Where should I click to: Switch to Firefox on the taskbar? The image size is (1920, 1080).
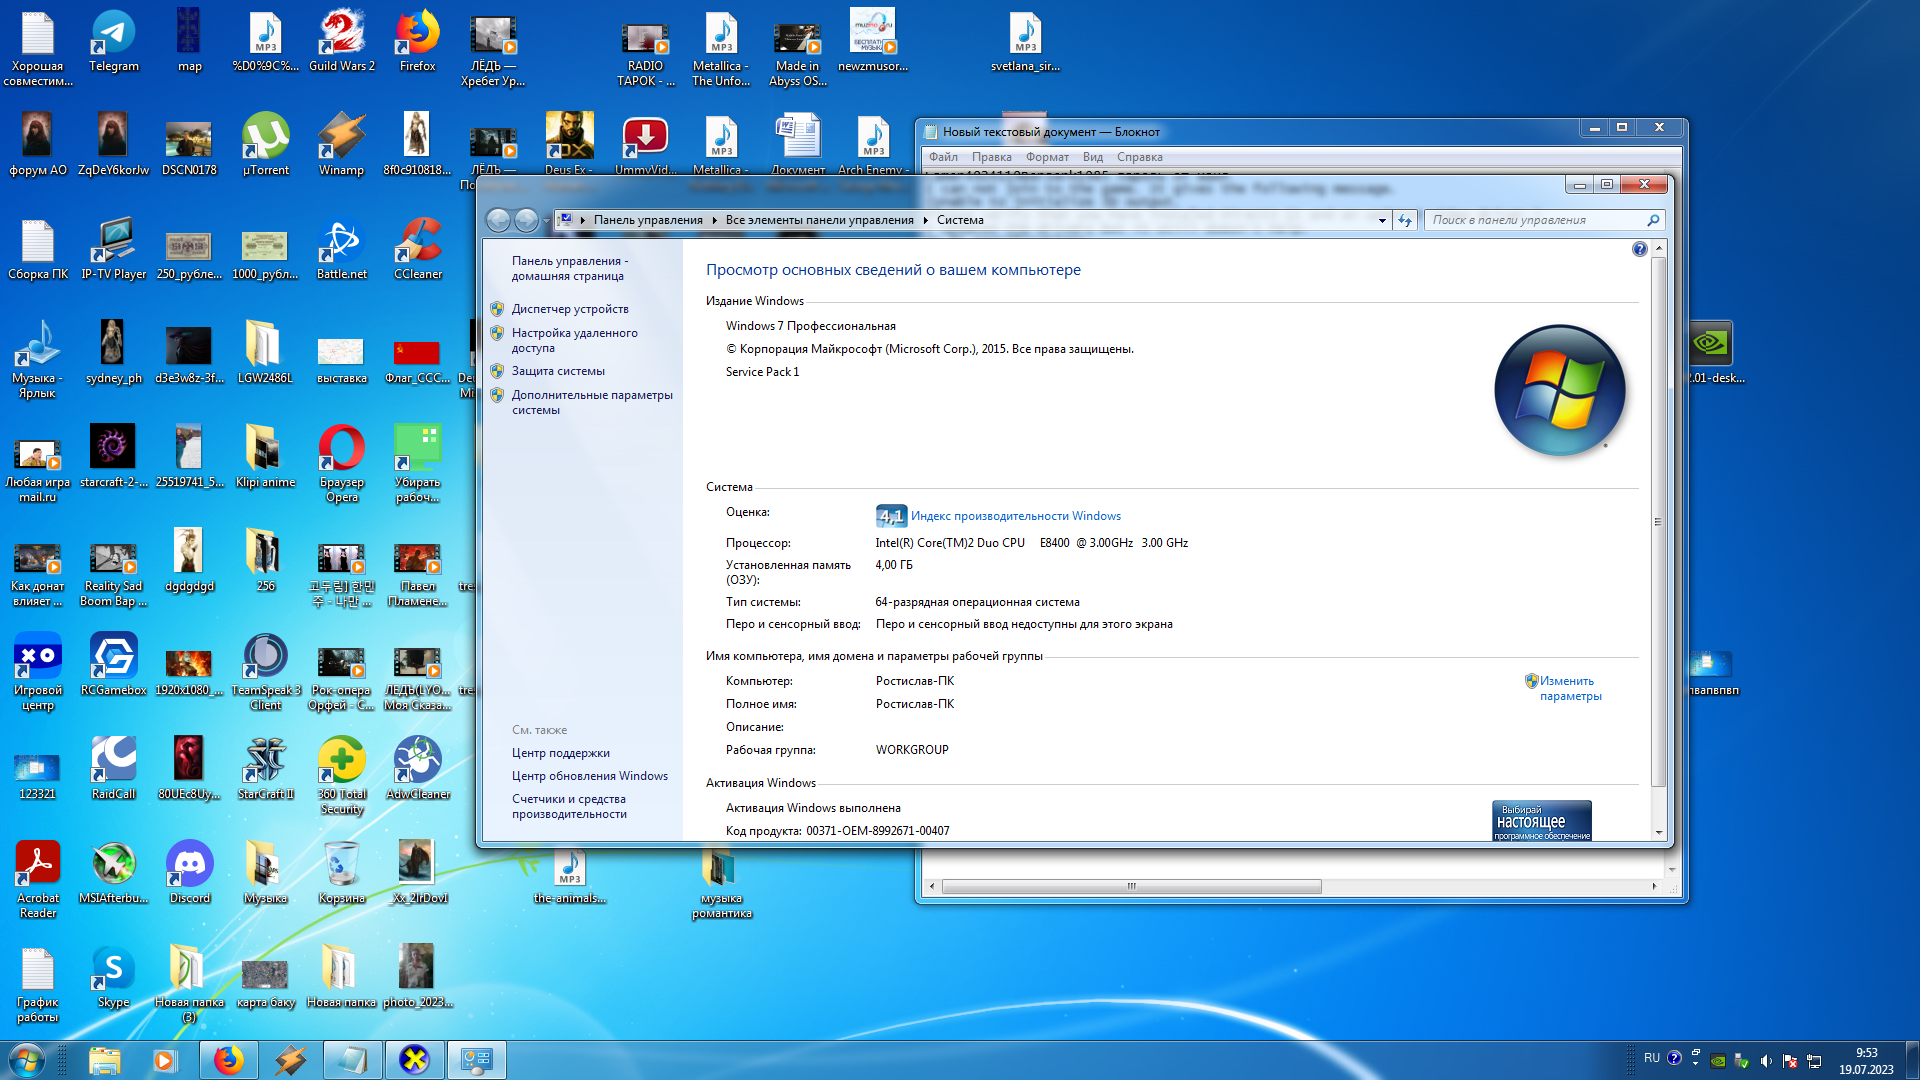(228, 1060)
